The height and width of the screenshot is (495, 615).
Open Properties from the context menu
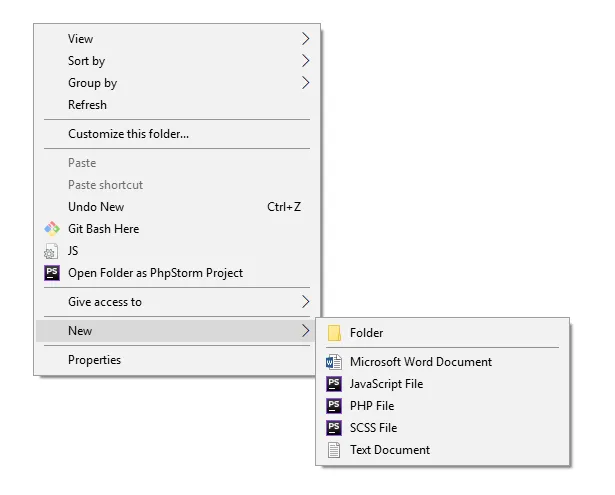94,360
